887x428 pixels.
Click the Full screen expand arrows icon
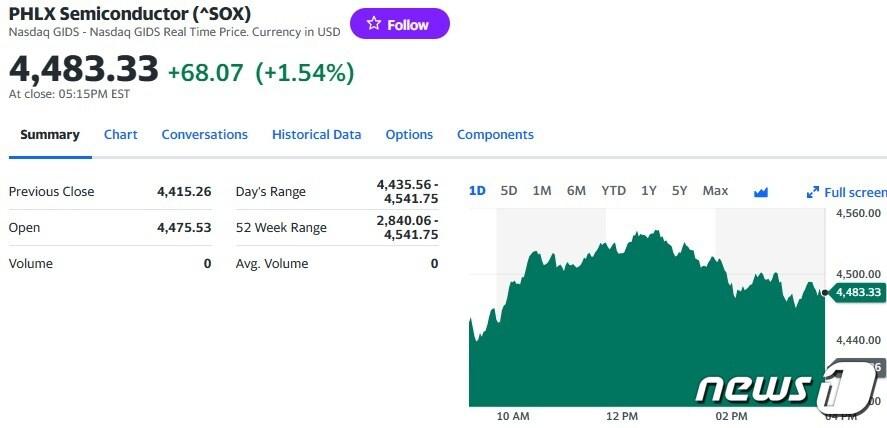(813, 192)
